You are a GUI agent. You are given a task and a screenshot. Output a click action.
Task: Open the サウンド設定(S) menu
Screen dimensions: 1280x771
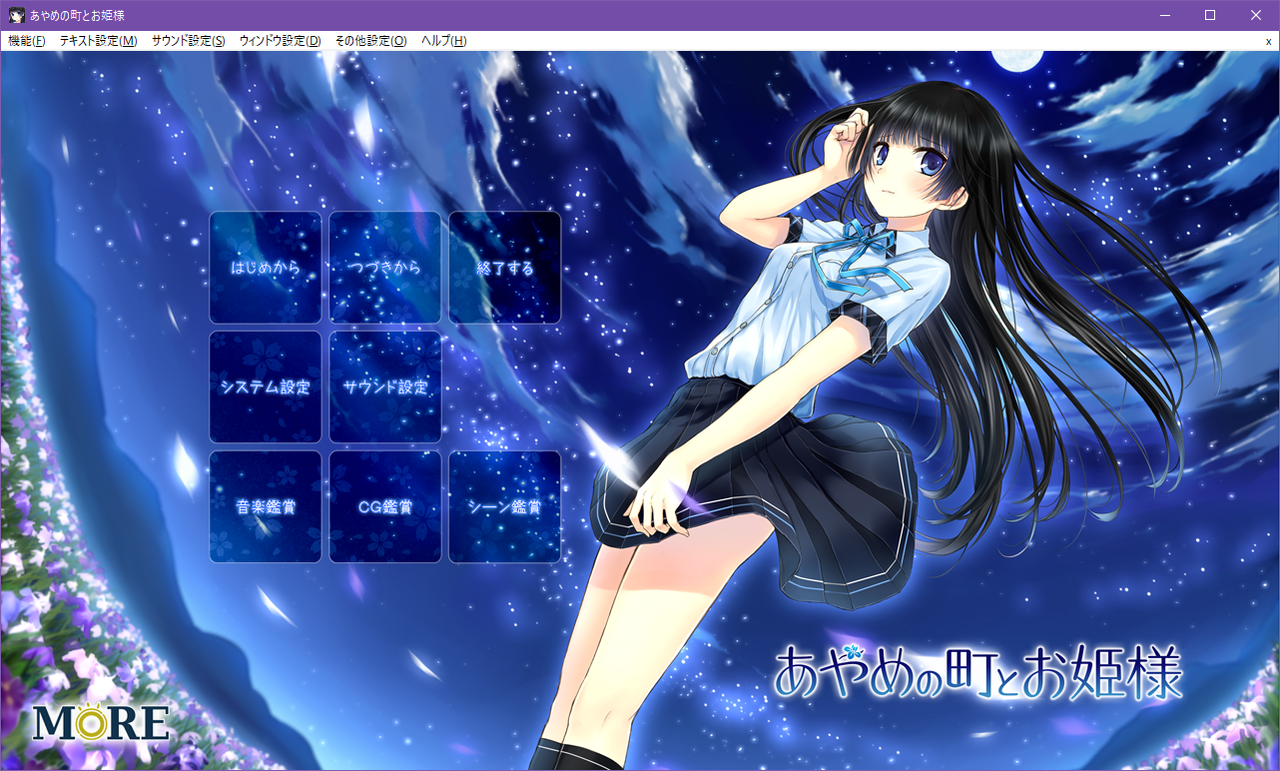coord(188,41)
